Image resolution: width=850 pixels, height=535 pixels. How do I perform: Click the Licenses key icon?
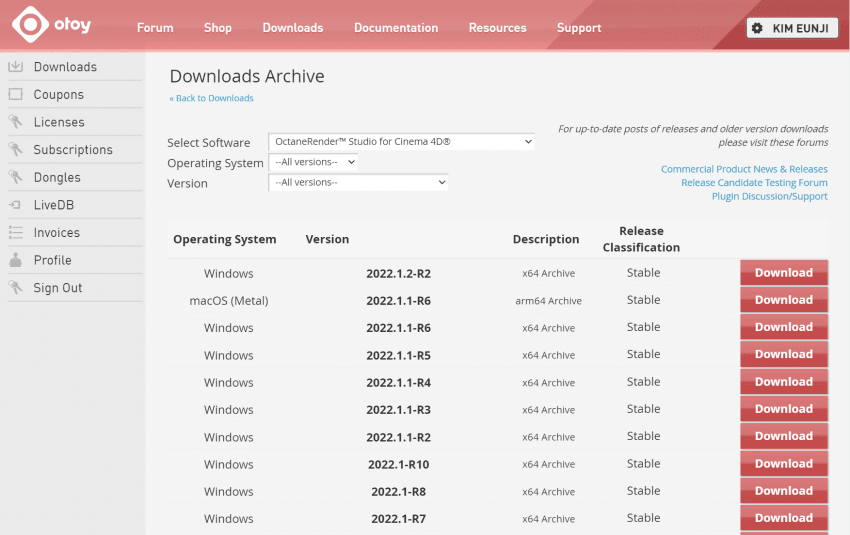pyautogui.click(x=16, y=122)
